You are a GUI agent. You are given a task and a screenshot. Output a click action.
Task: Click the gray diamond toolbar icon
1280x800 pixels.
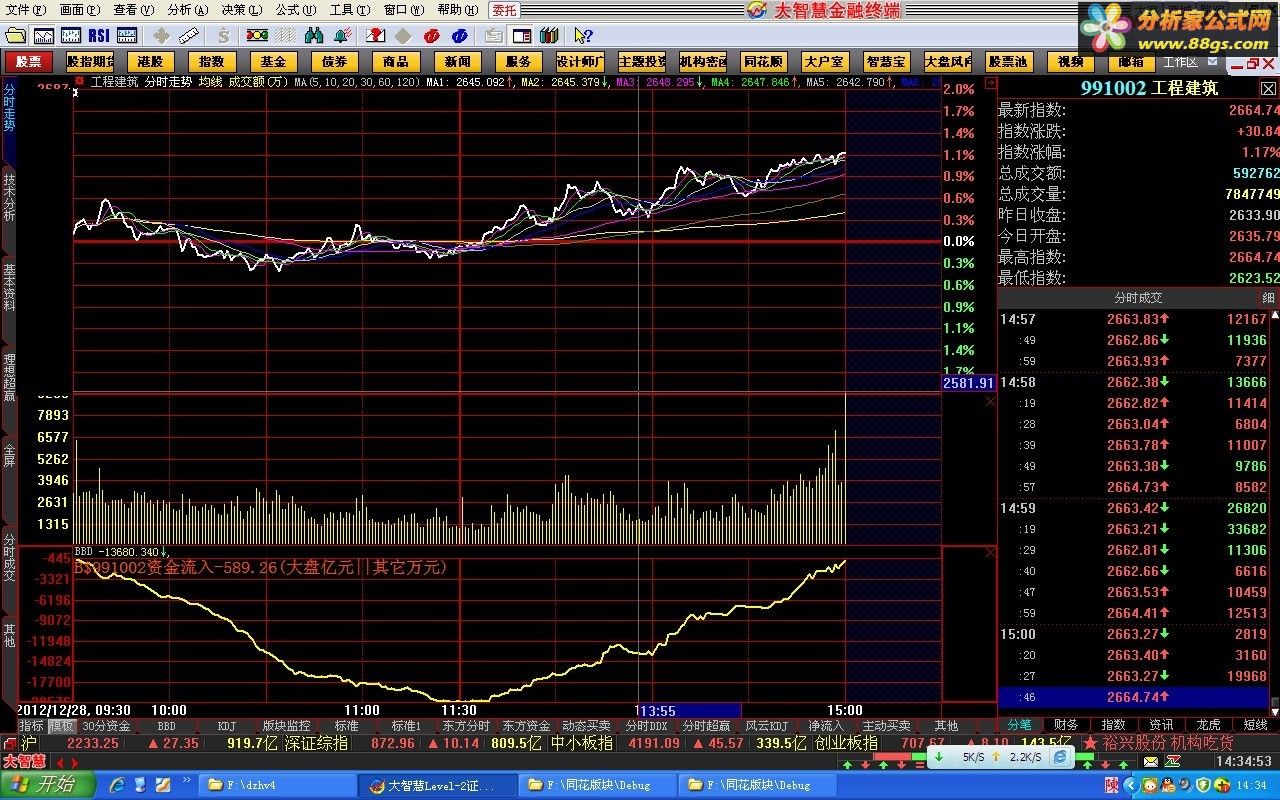[x=403, y=36]
